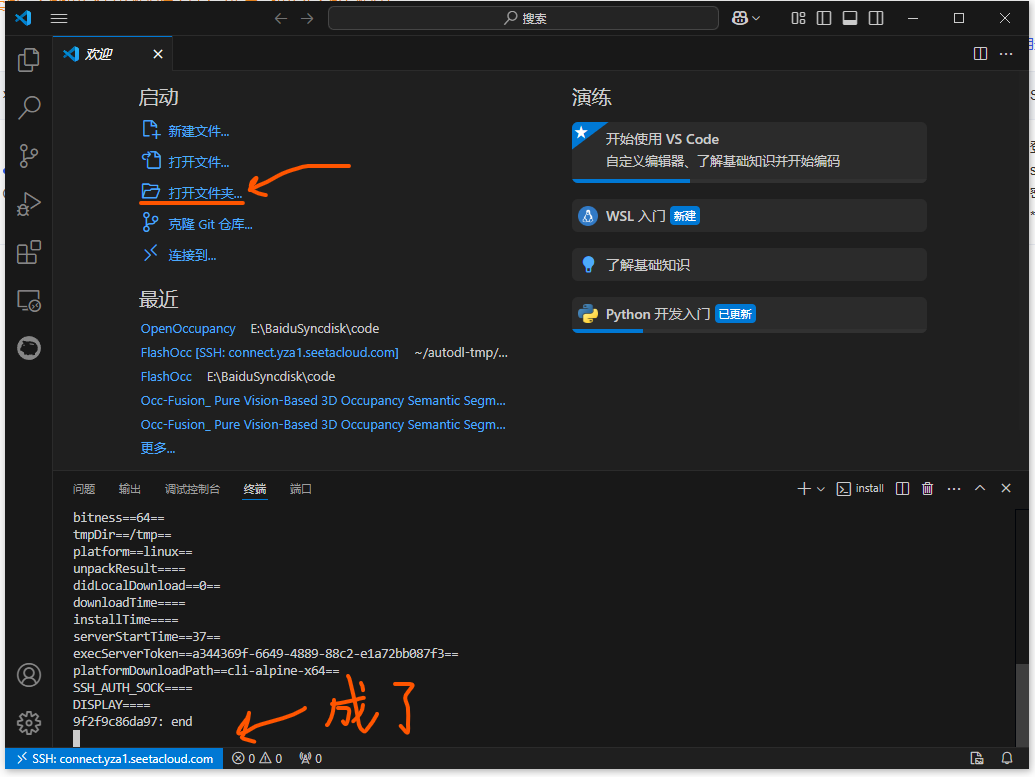Screen dimensions: 1035x777
Task: Click the feedback status bar icon
Action: [x=977, y=759]
